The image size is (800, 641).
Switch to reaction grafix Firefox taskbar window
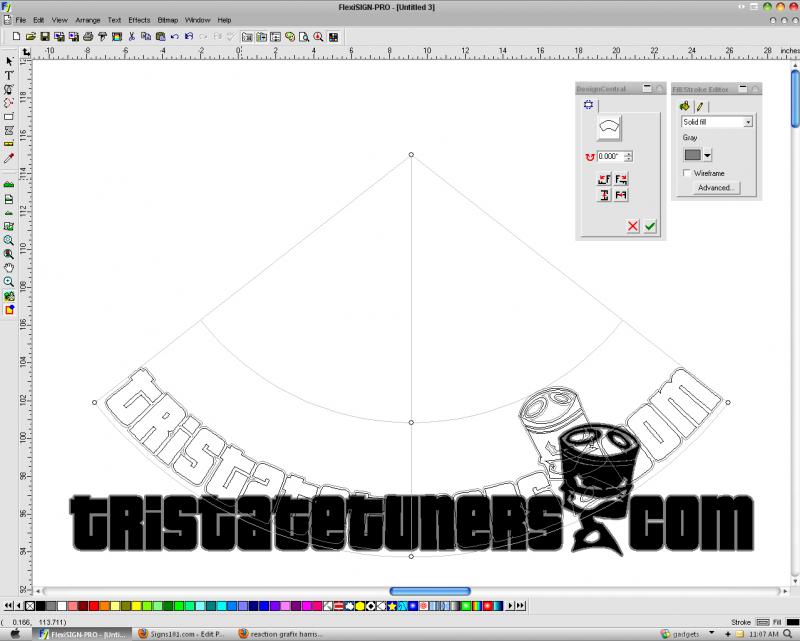tap(281, 634)
